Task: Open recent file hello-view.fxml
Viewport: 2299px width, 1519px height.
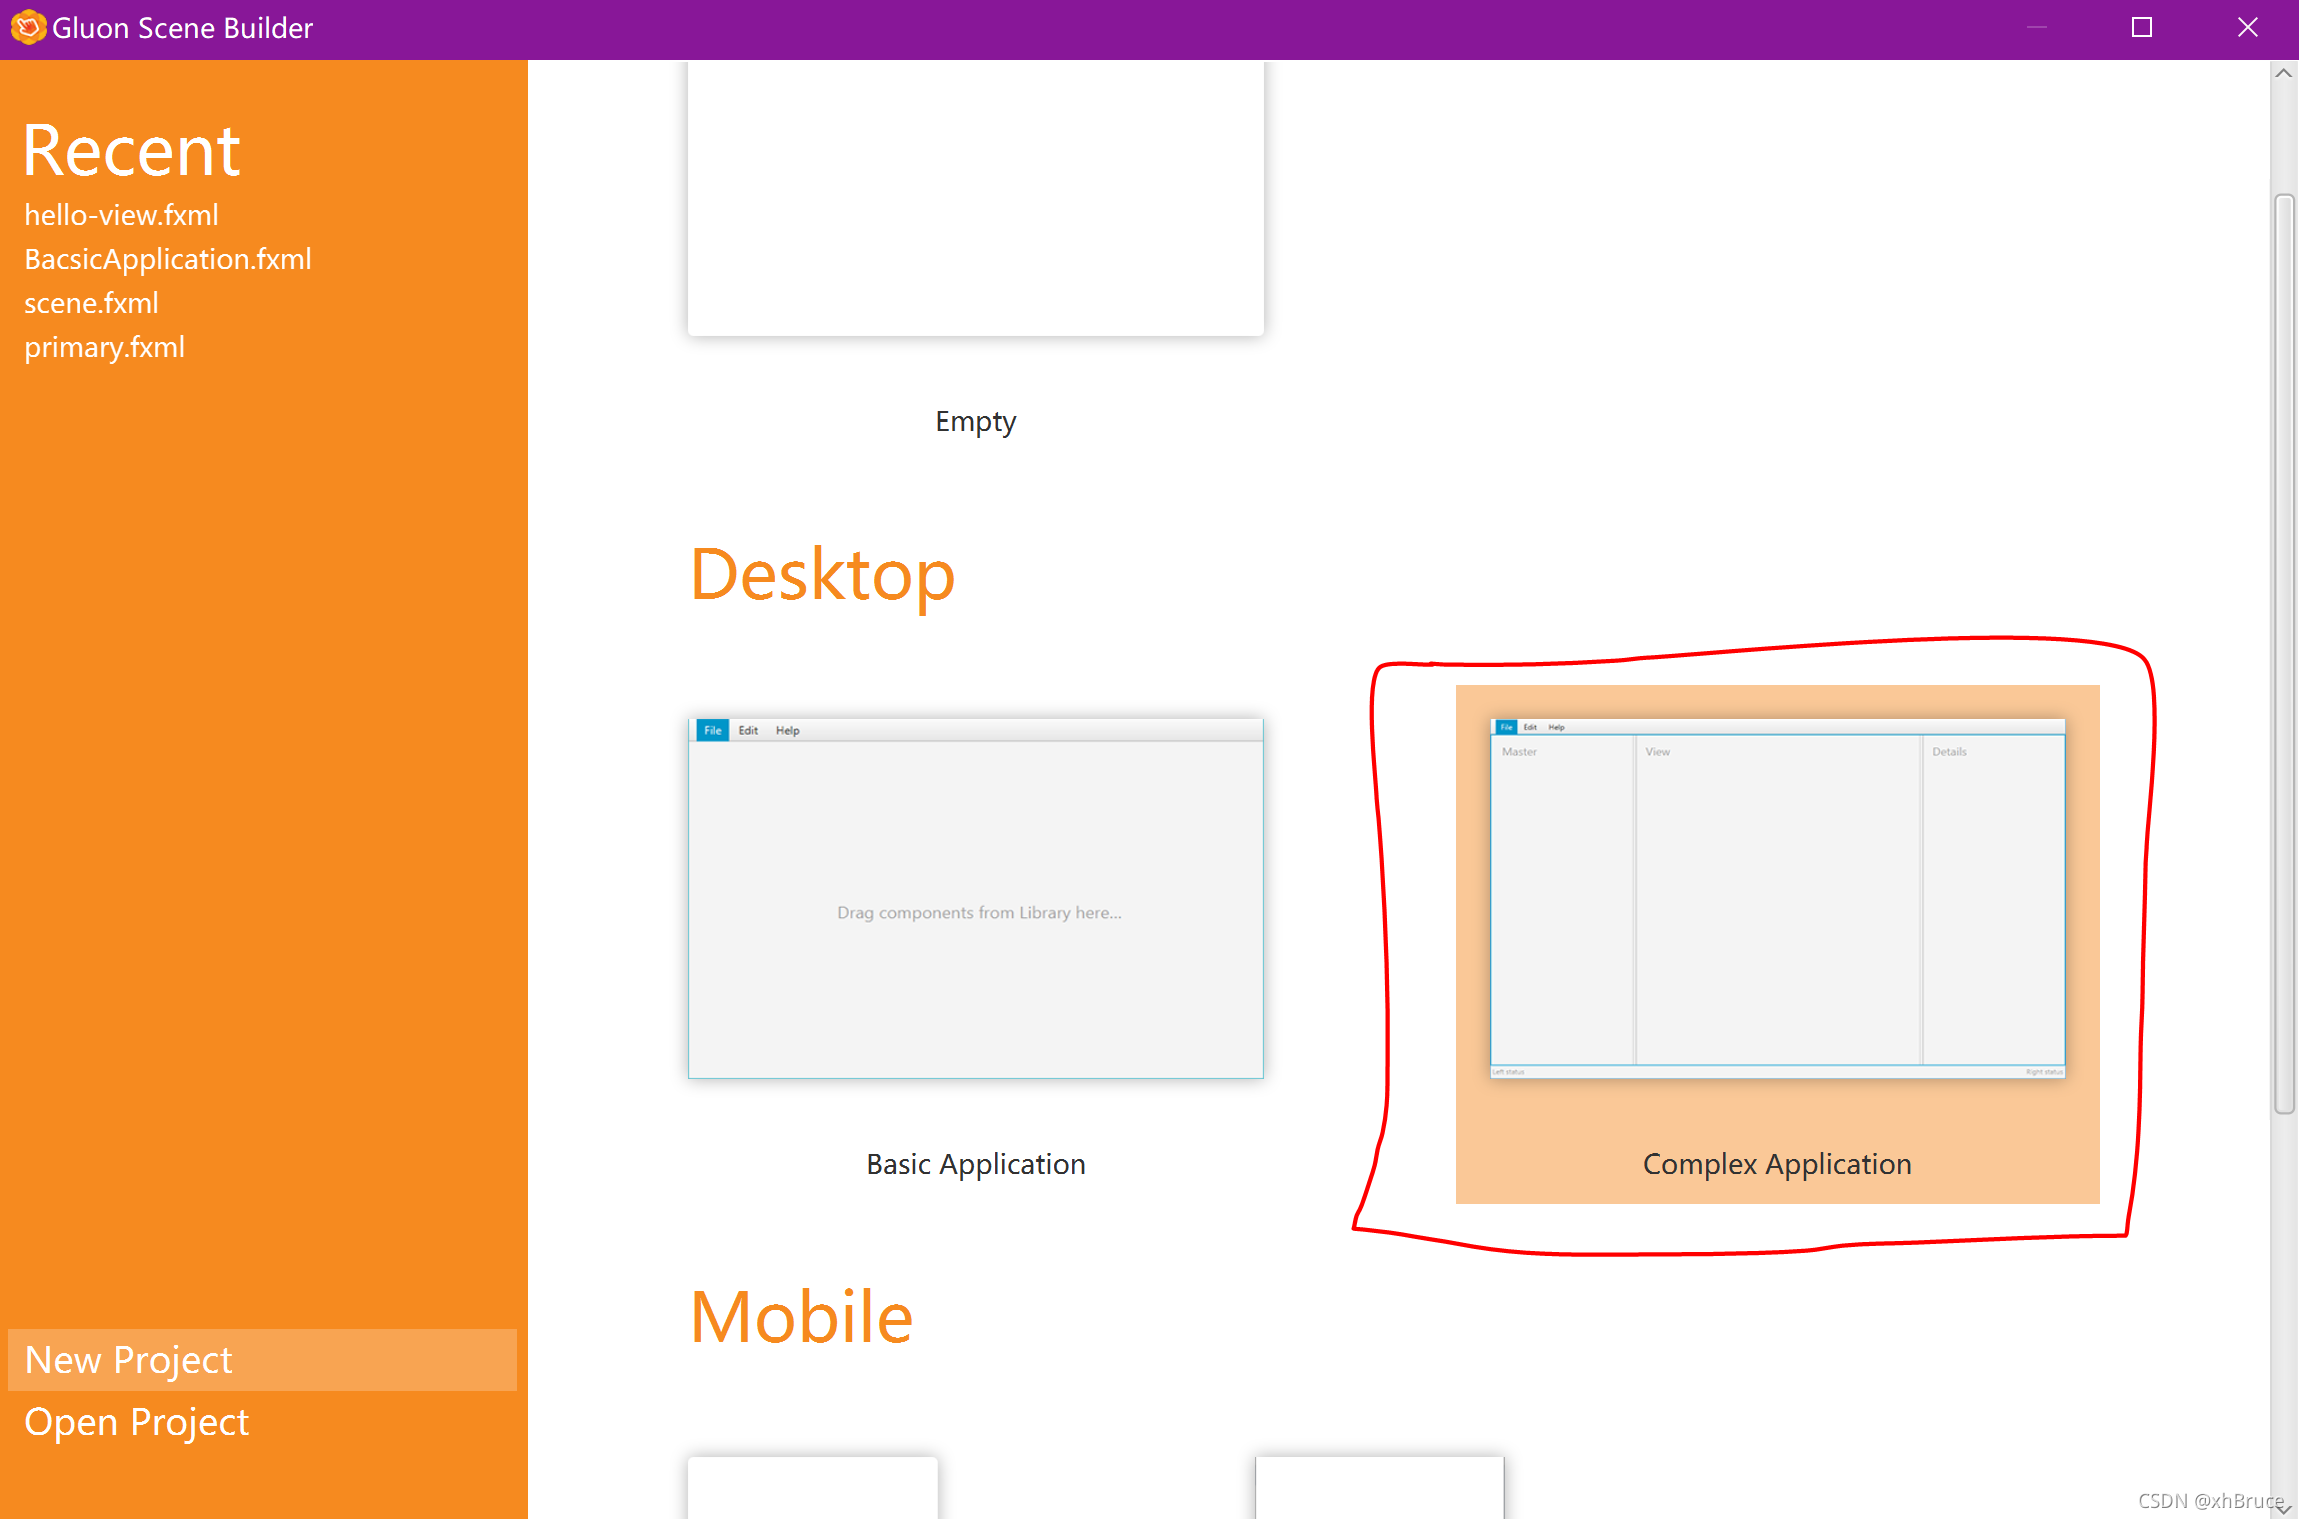Action: (x=121, y=215)
